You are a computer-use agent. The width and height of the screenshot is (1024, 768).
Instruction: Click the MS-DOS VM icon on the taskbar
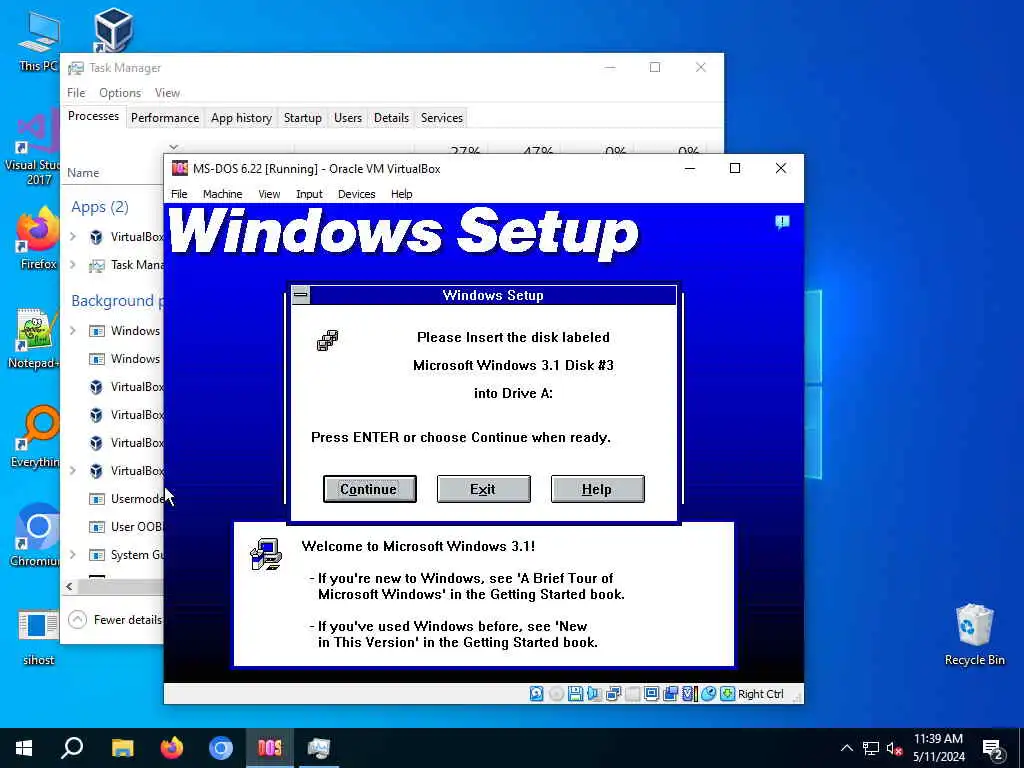pos(270,748)
